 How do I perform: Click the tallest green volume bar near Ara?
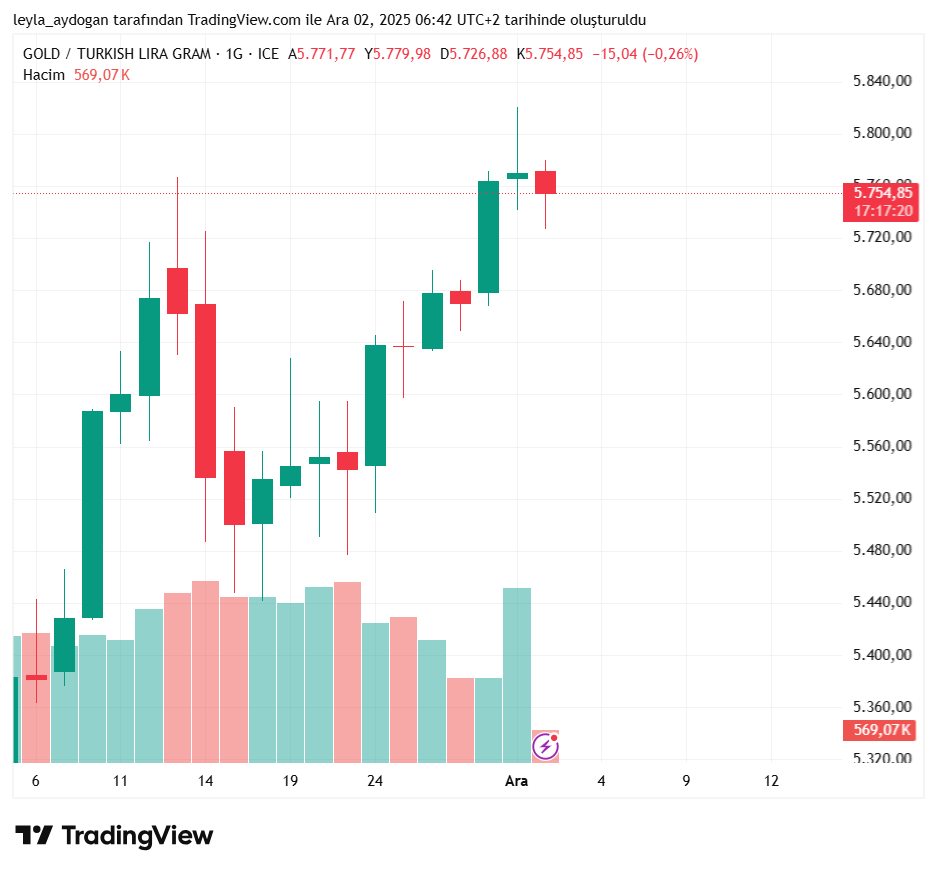(516, 670)
